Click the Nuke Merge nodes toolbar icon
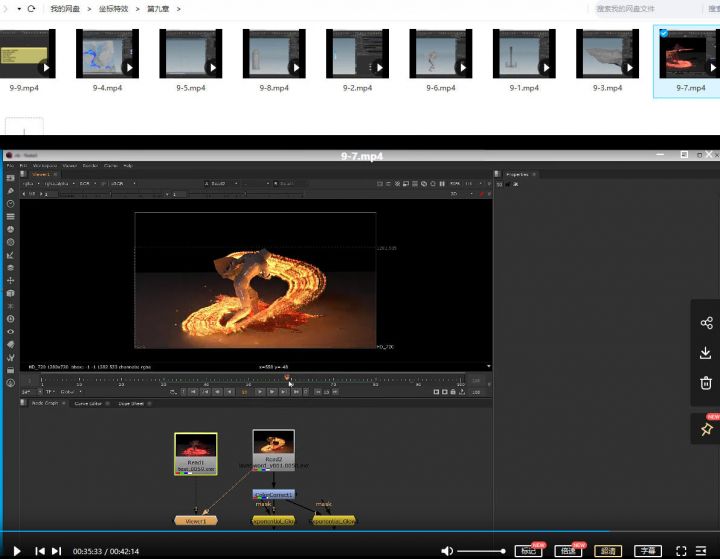This screenshot has height=559, width=720. [x=11, y=267]
